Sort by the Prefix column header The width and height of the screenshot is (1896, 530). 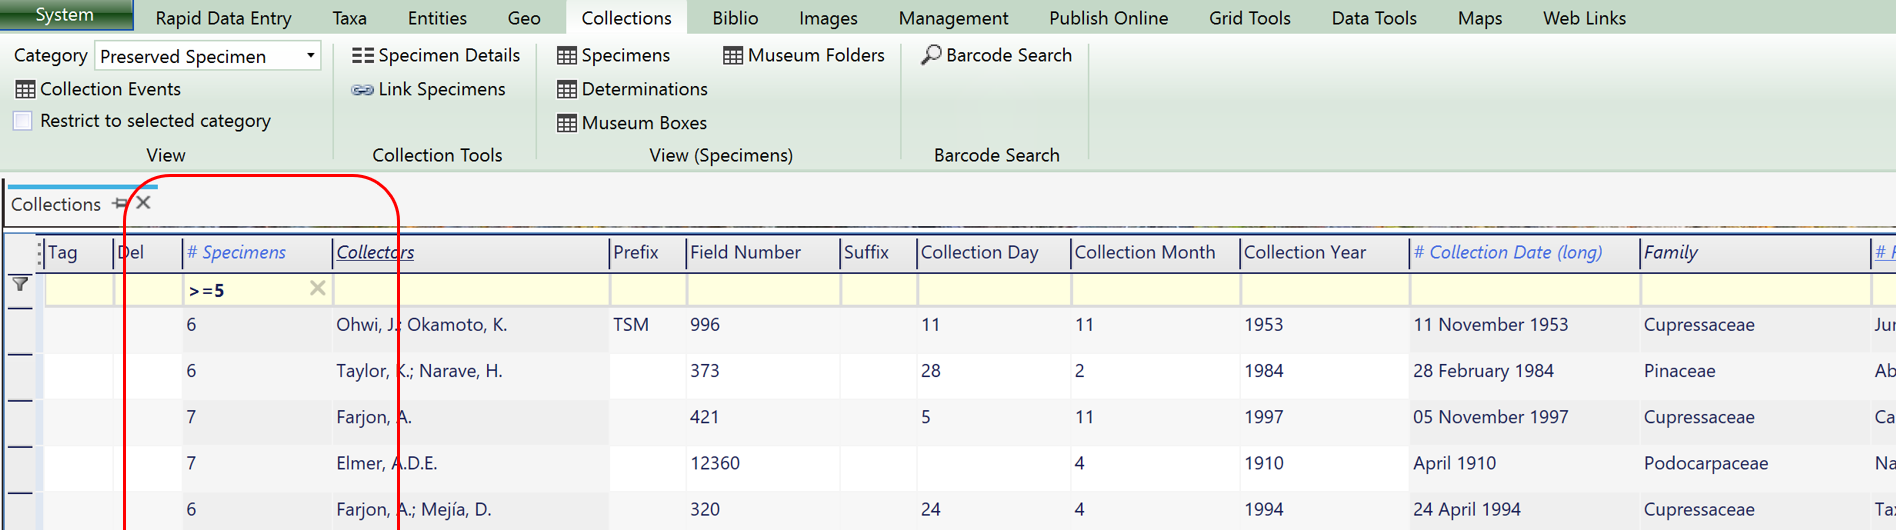tap(647, 252)
